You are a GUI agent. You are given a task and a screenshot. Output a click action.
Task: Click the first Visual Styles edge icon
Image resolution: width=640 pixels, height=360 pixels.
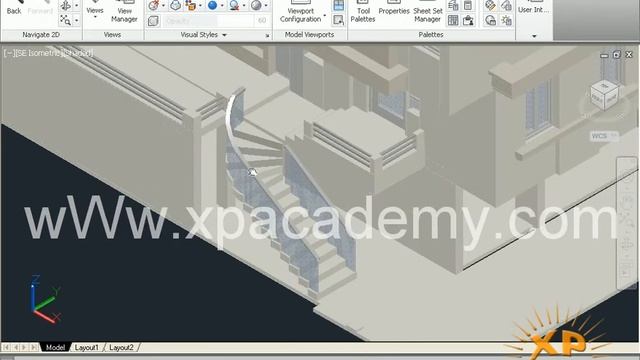[154, 5]
